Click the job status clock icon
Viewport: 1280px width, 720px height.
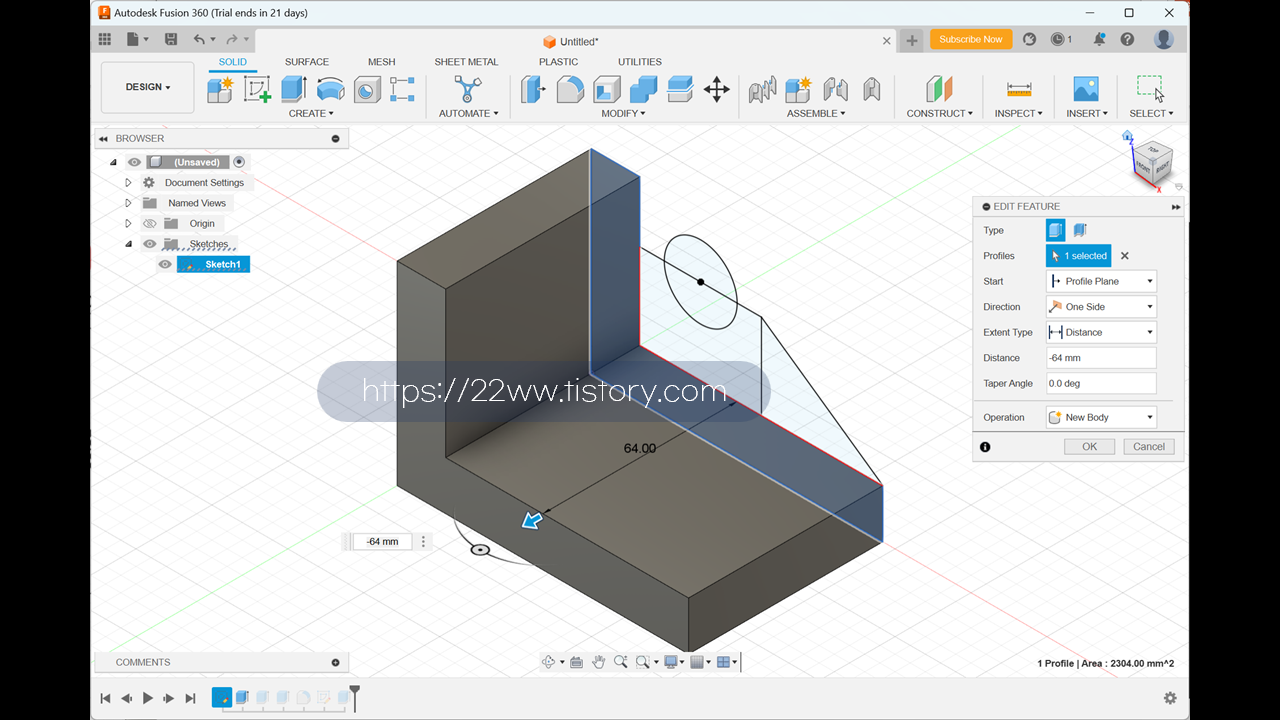pos(1058,39)
